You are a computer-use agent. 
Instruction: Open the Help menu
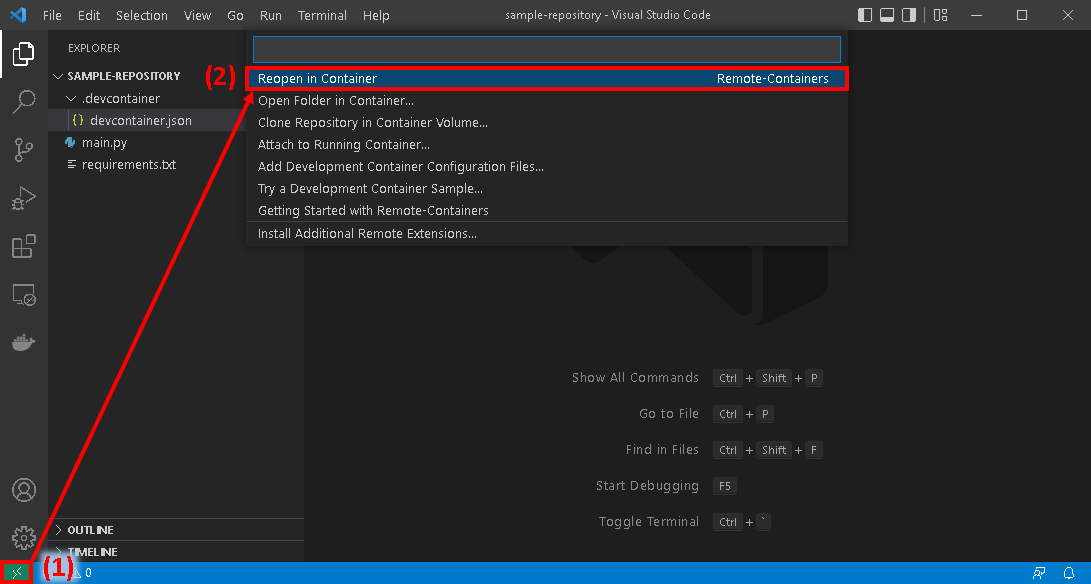click(376, 15)
